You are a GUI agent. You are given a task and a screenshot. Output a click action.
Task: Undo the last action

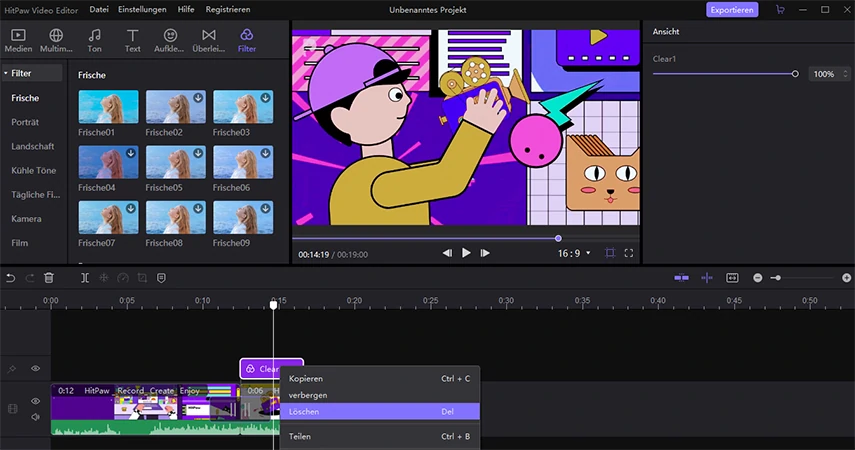[x=10, y=278]
